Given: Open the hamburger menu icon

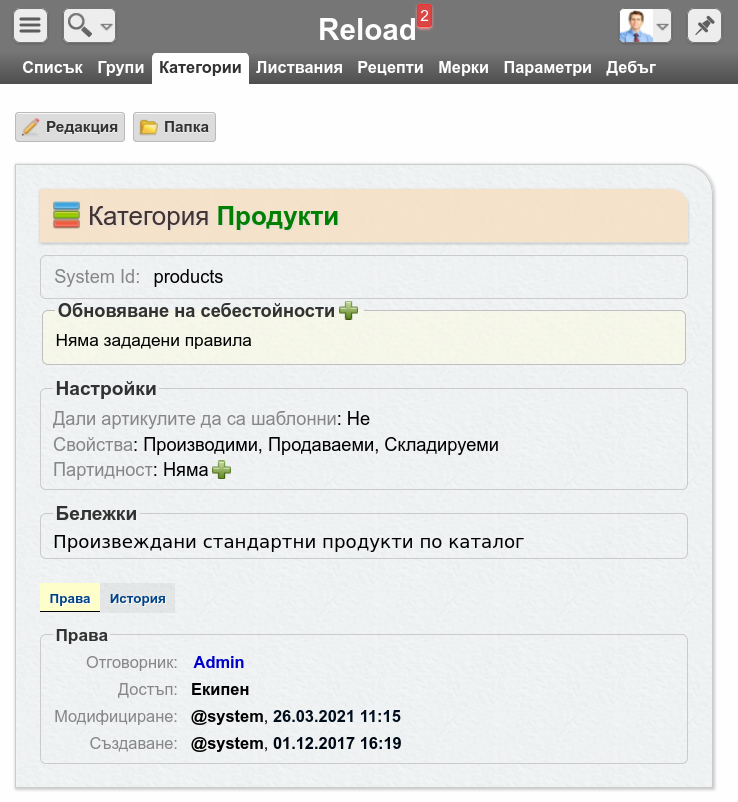Looking at the screenshot, I should point(30,25).
